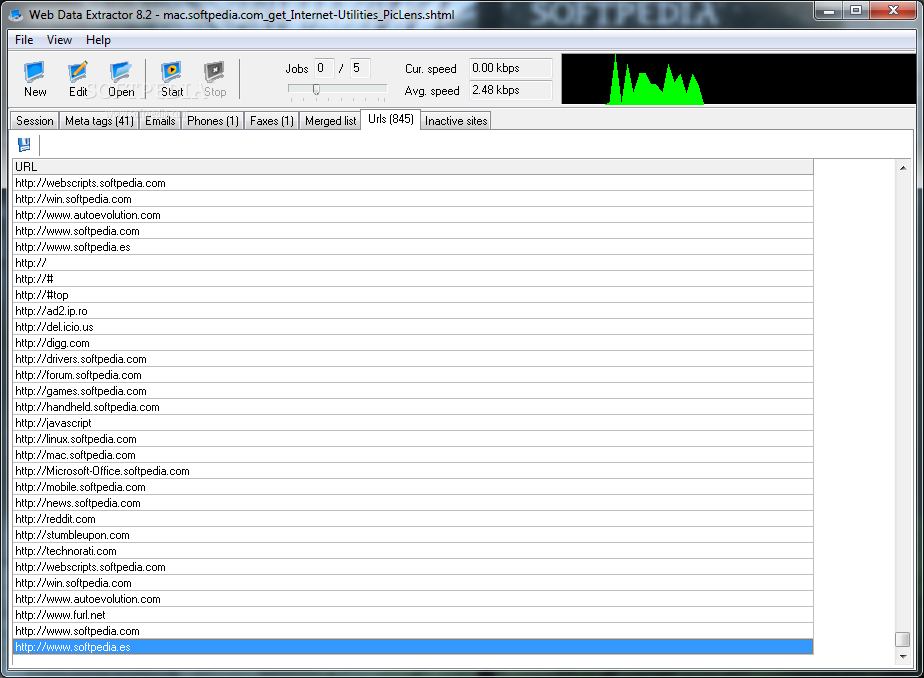The width and height of the screenshot is (924, 678).
Task: Click the Avg. speed value field
Action: (x=510, y=90)
